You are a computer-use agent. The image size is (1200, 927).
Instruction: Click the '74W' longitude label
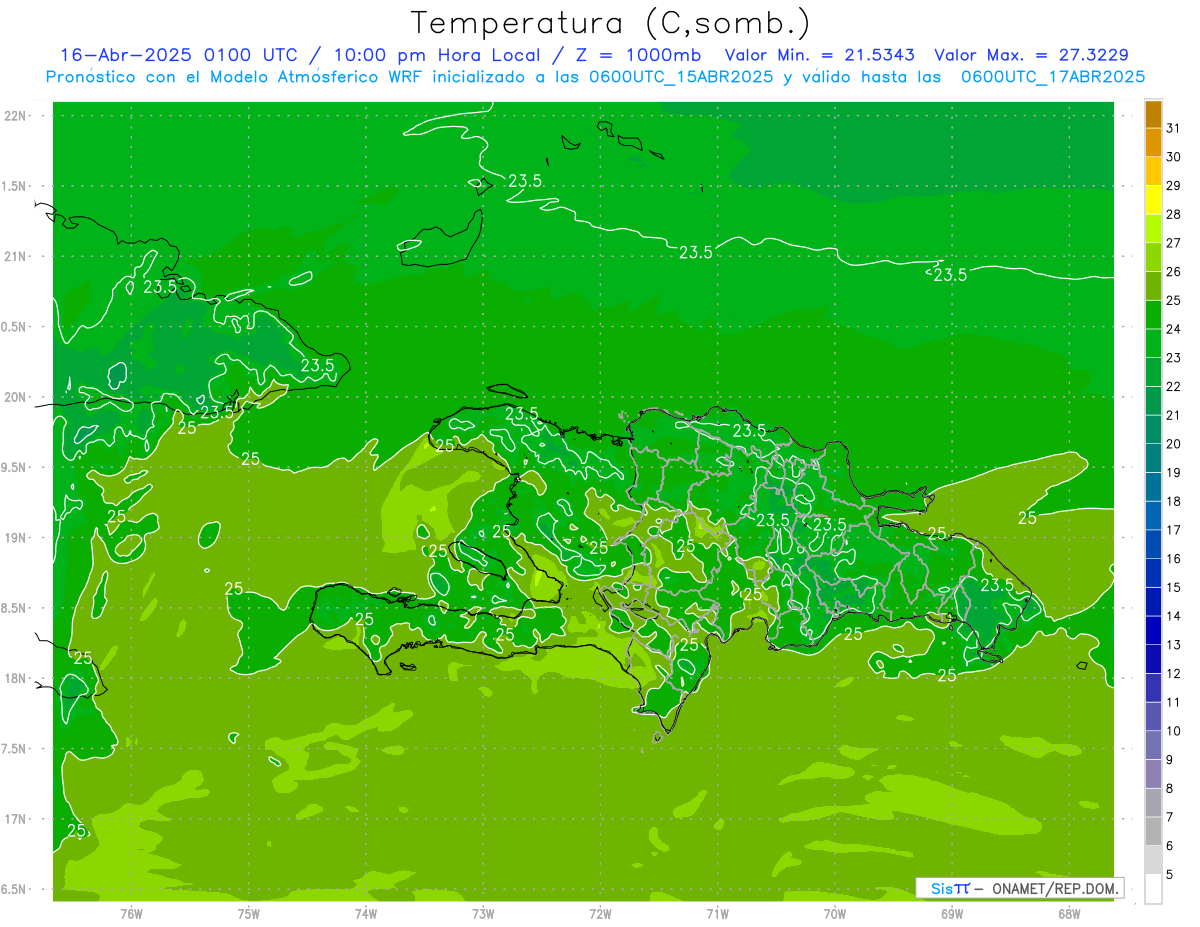(x=366, y=914)
